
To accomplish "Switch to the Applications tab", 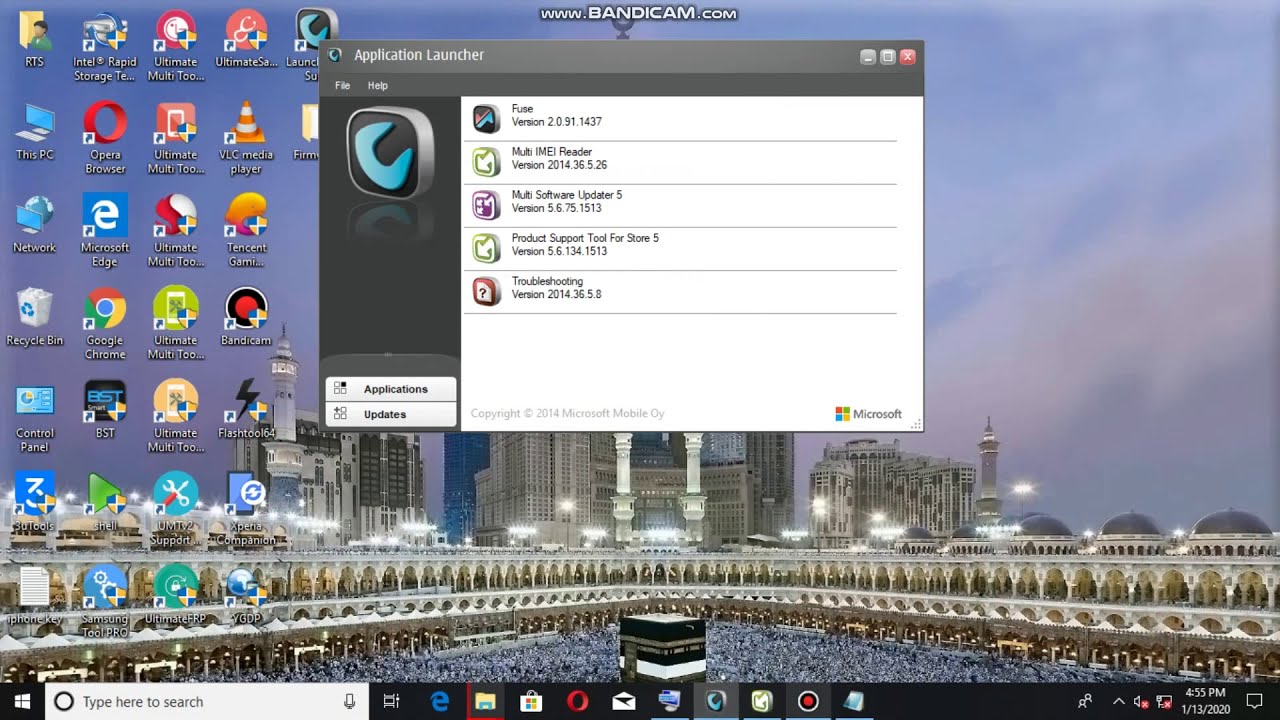I will pyautogui.click(x=391, y=389).
